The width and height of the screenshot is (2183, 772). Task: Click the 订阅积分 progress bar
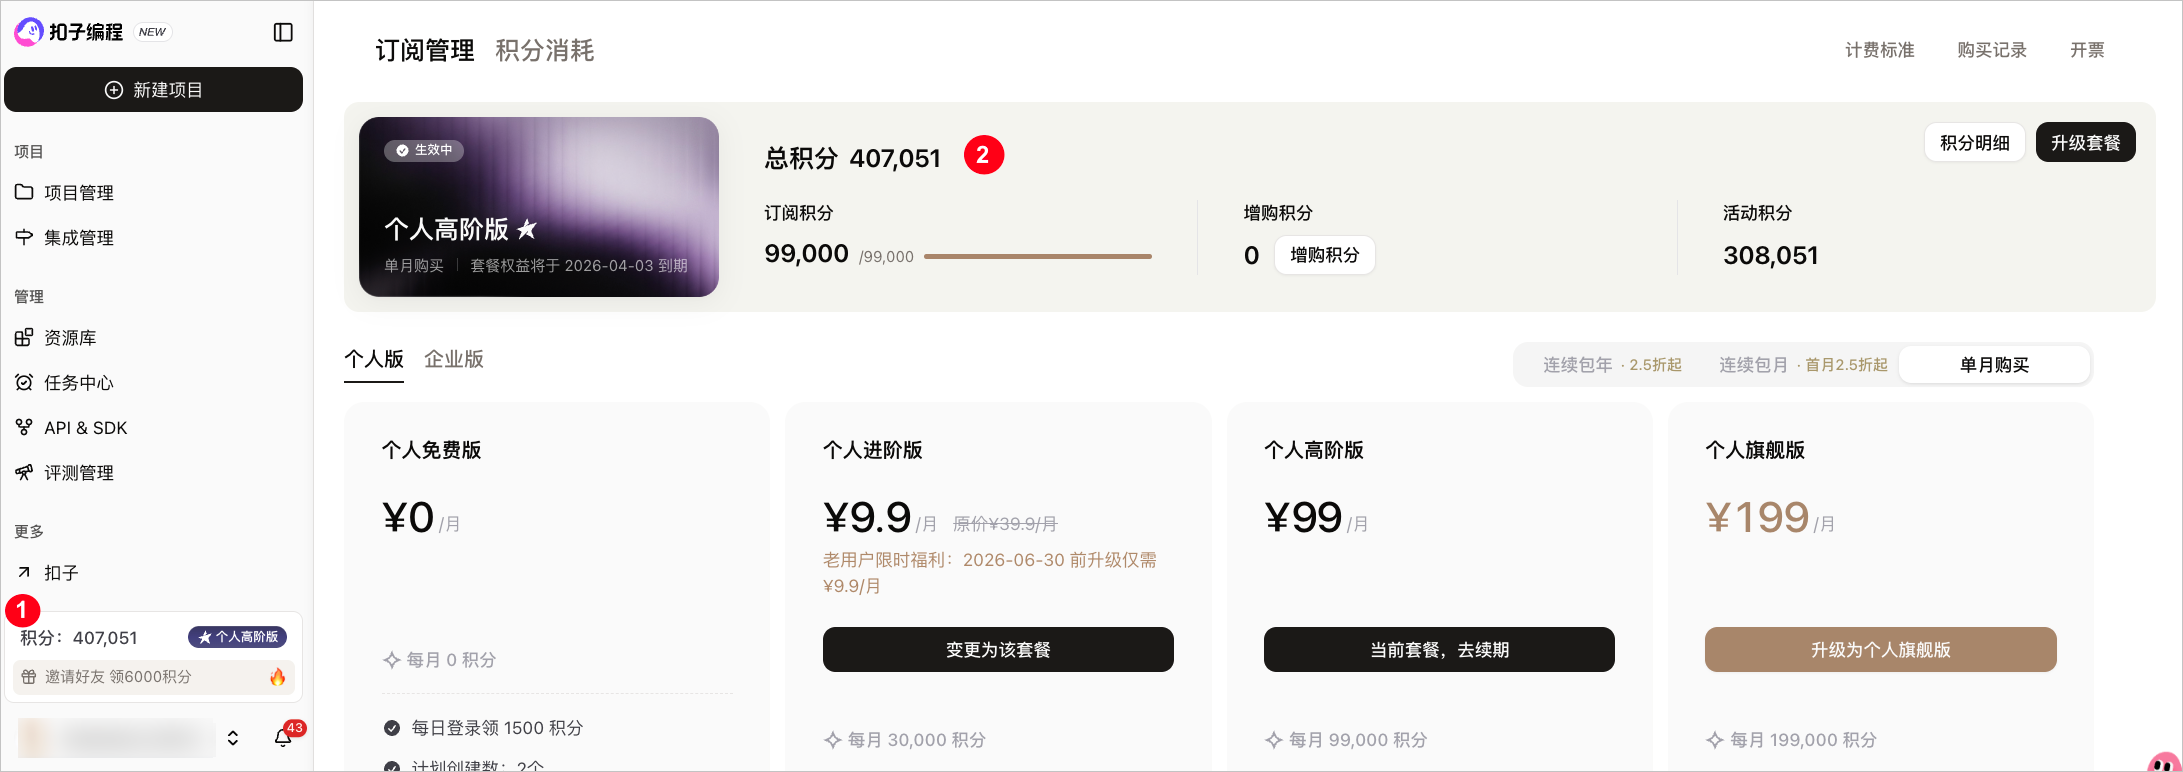pos(1037,257)
